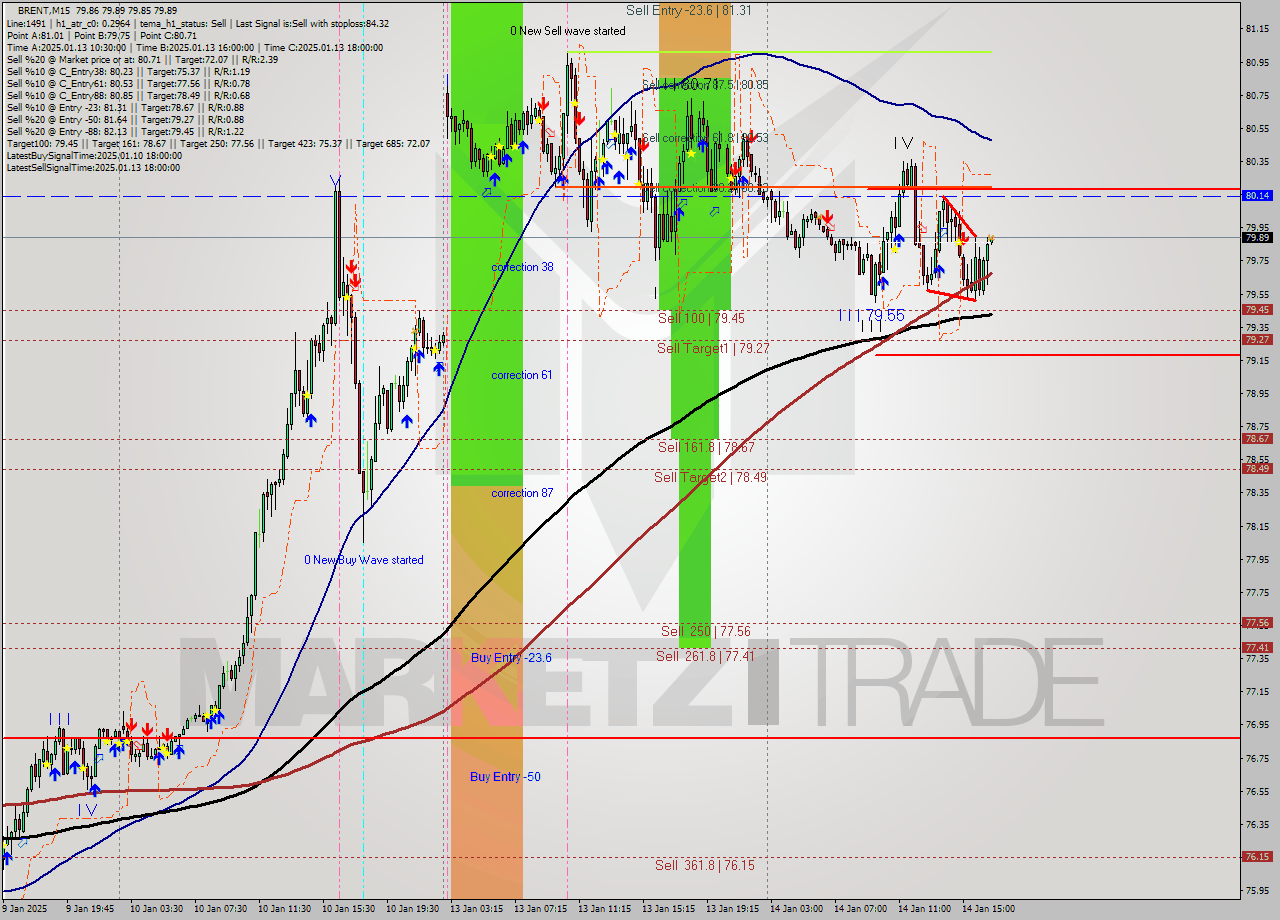This screenshot has height=920, width=1280.
Task: Click the 'Buy Entry -23.6' label
Action: 511,657
